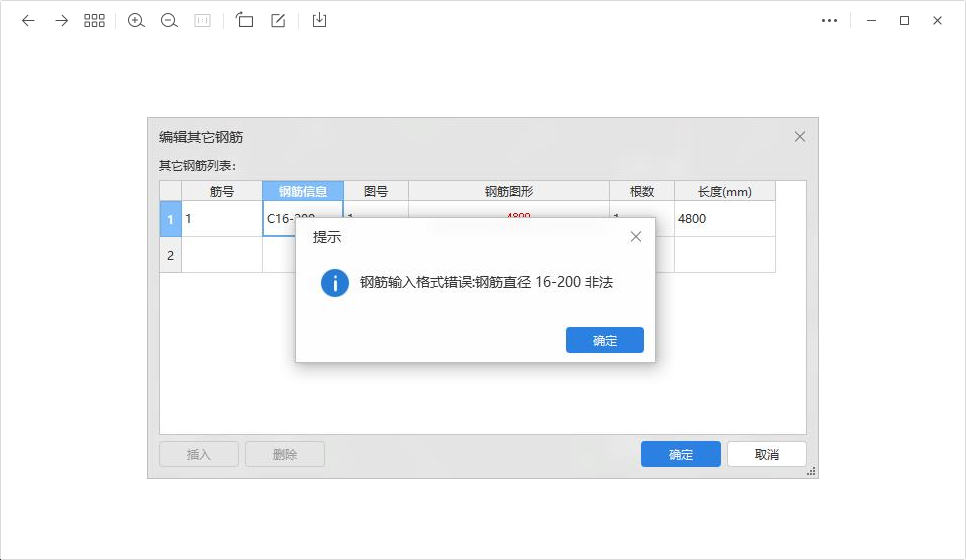Close the 提示 message dialog
This screenshot has width=966, height=560.
click(636, 237)
